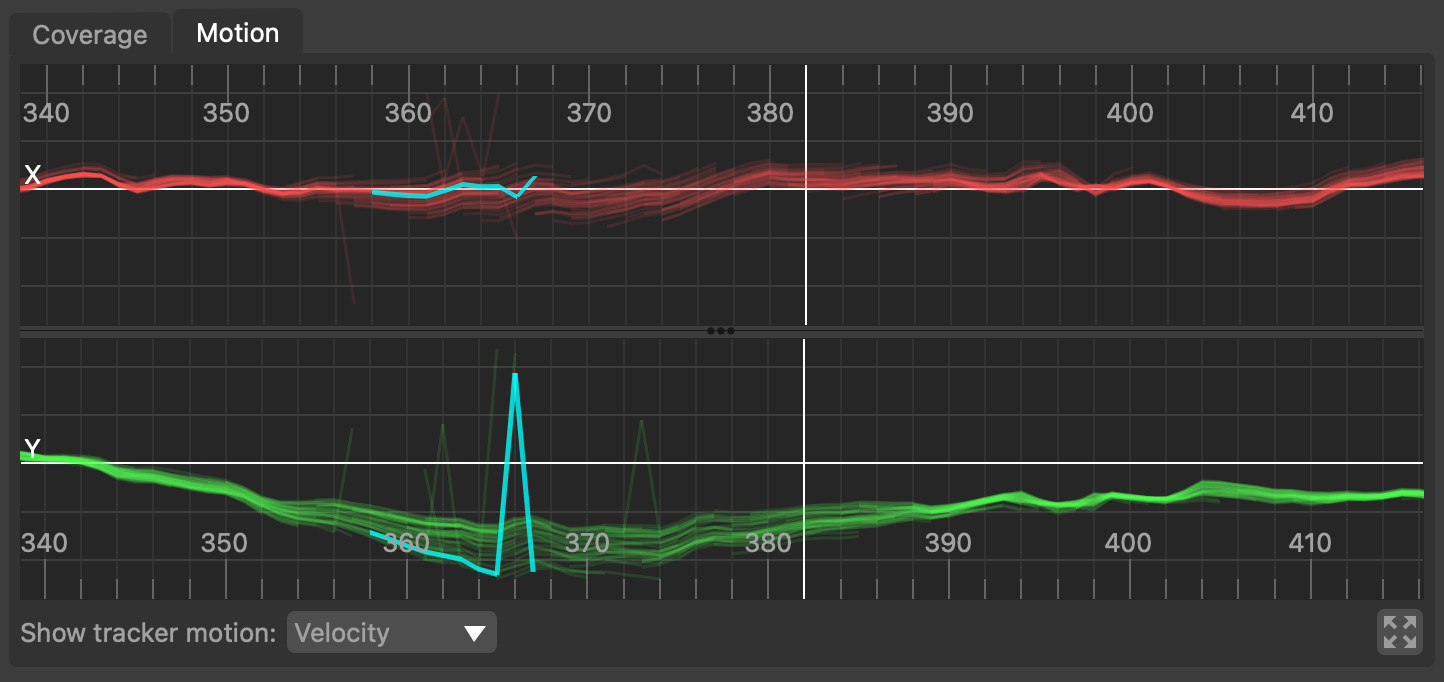The image size is (1444, 682).
Task: Click frame number 380 in the Y graph ruler
Action: pos(768,543)
